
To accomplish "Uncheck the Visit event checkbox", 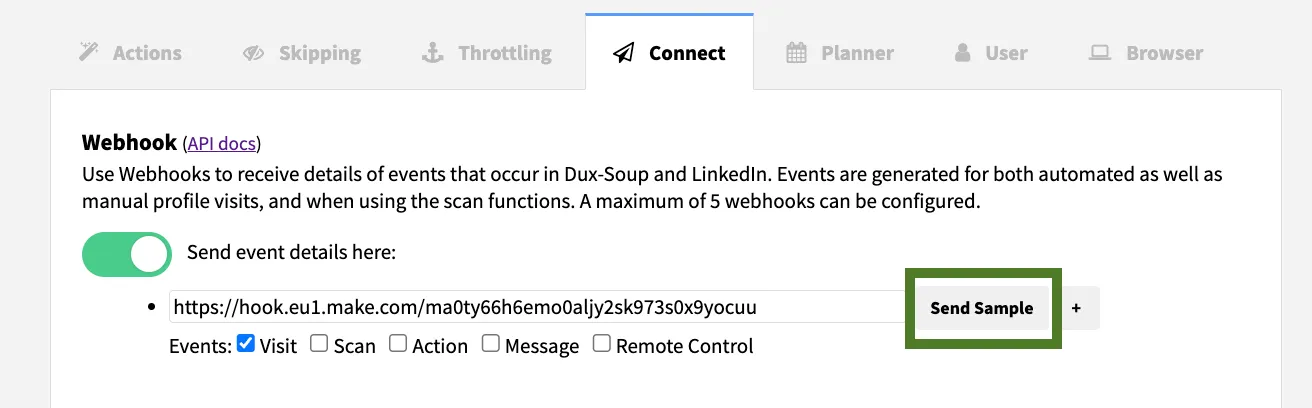I will click(246, 344).
